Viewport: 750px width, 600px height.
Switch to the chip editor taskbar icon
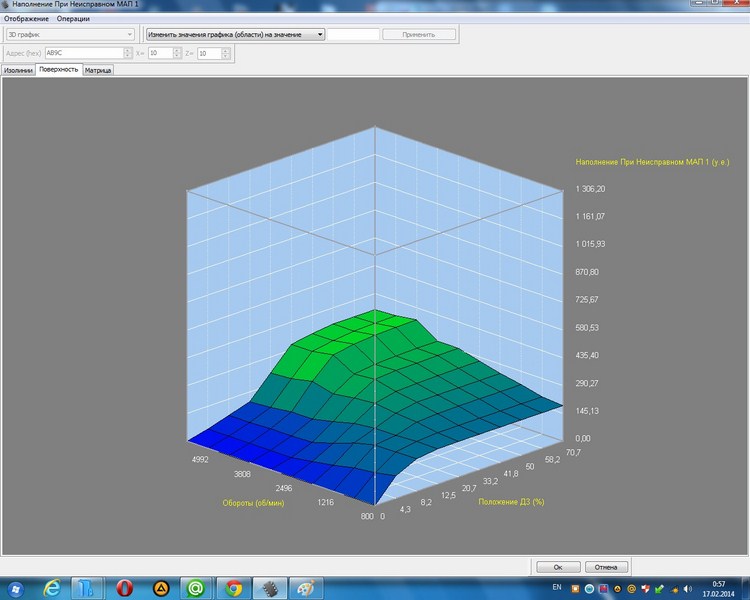(269, 587)
